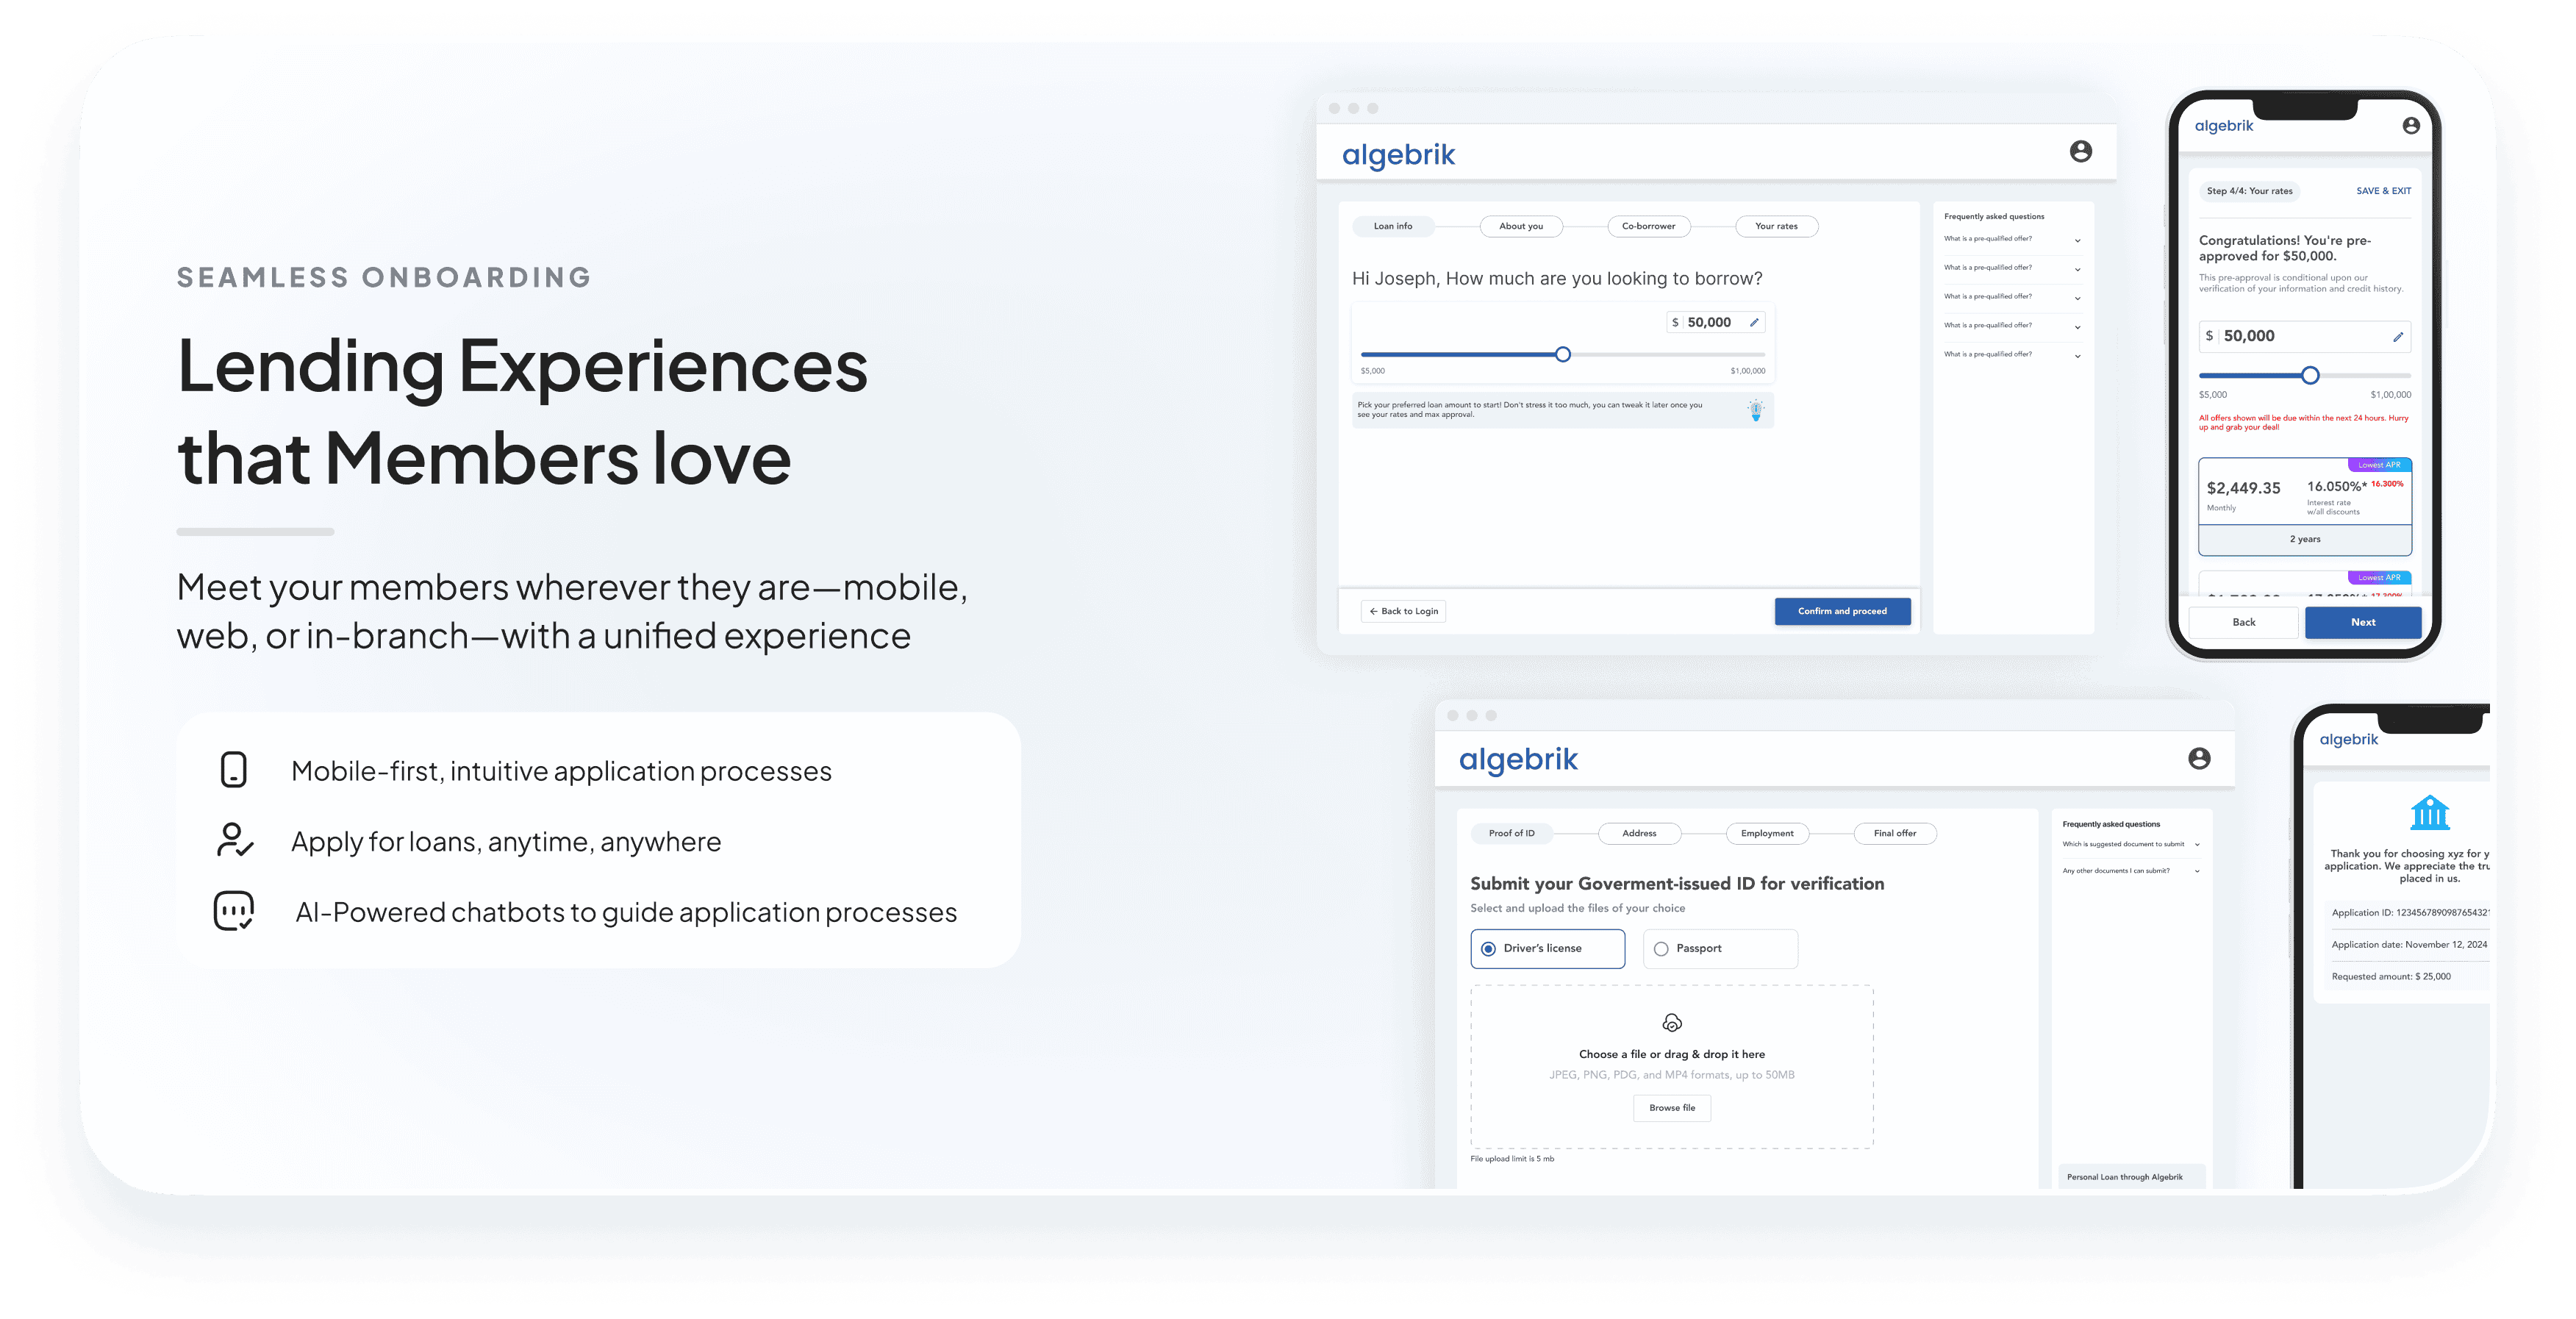The image size is (2576, 1319).
Task: Tap algebrik logo on thank-you phone
Action: coord(2348,739)
